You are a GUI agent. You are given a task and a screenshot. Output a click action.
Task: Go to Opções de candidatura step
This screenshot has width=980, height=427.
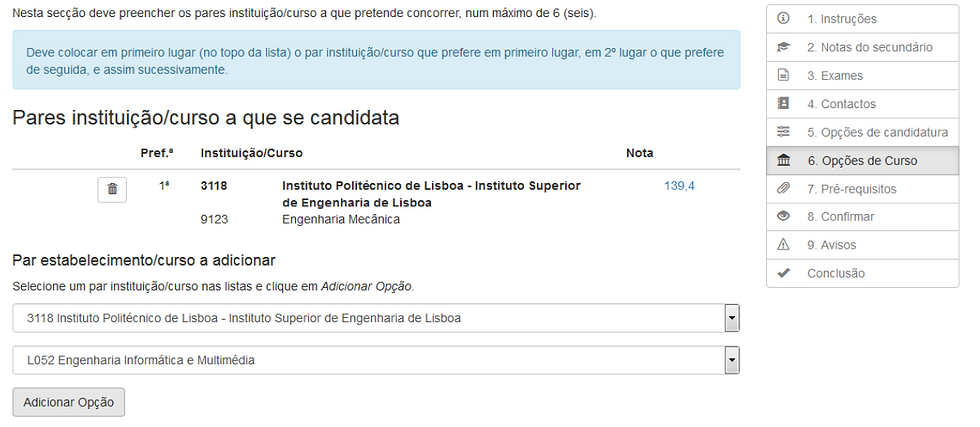(x=877, y=132)
